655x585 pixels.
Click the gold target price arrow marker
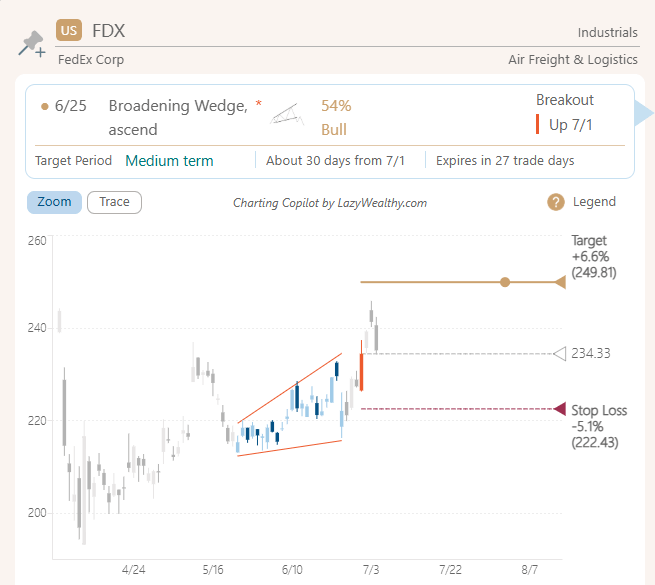tap(559, 283)
